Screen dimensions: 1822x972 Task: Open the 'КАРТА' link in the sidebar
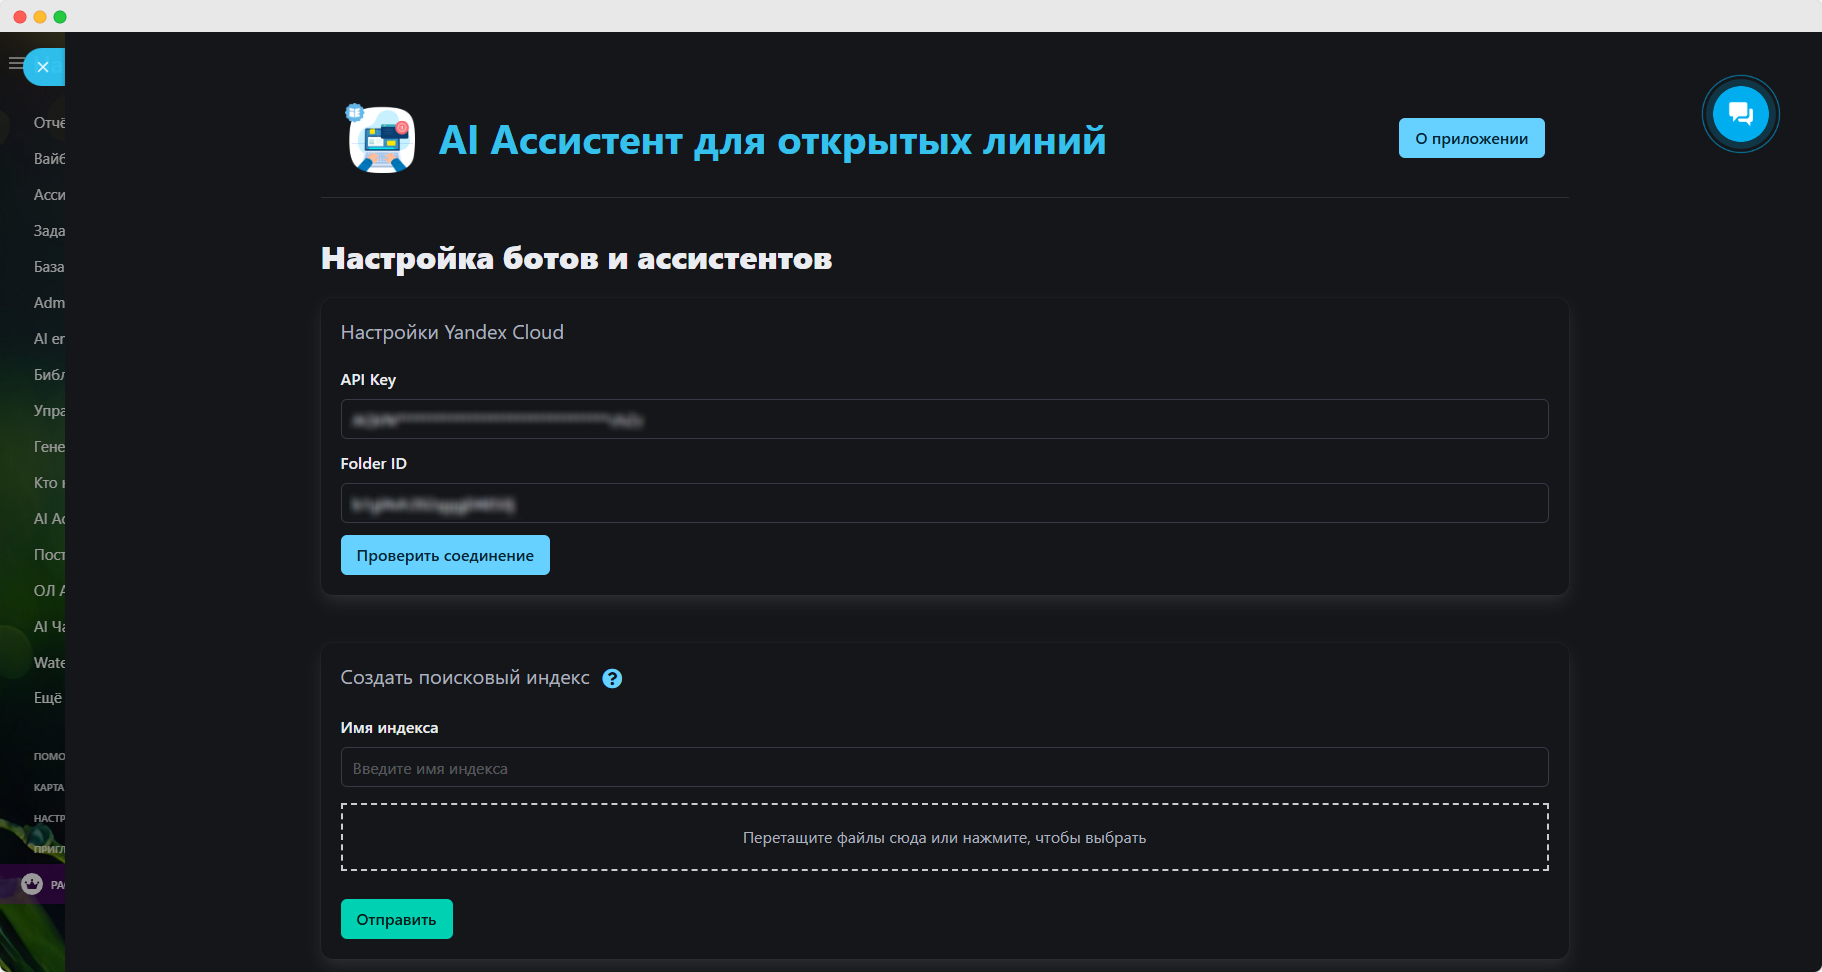pyautogui.click(x=49, y=787)
